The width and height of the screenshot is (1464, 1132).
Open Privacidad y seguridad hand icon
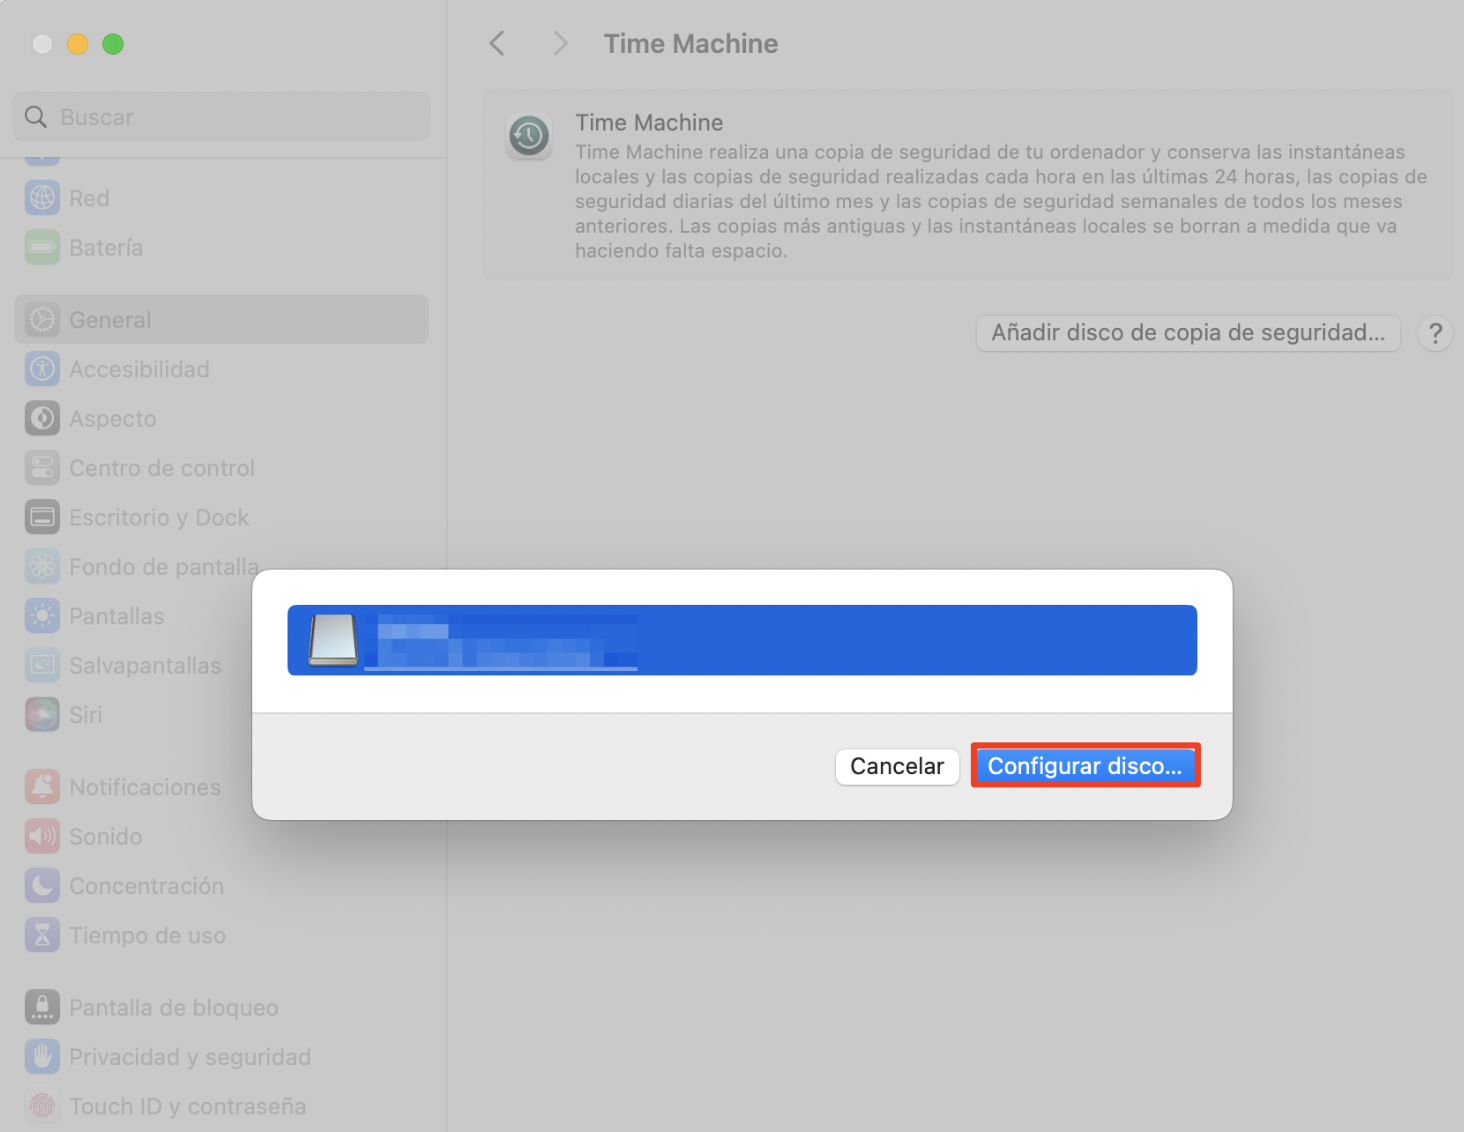tap(42, 1057)
